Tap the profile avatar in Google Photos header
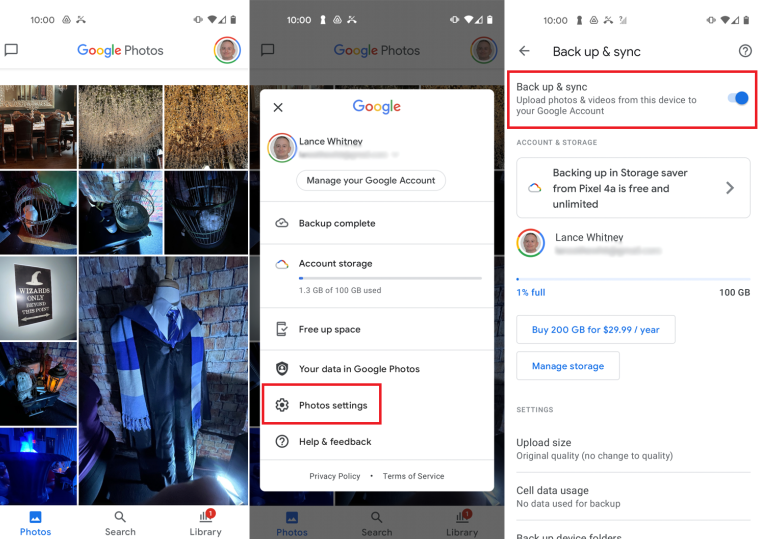 [227, 50]
